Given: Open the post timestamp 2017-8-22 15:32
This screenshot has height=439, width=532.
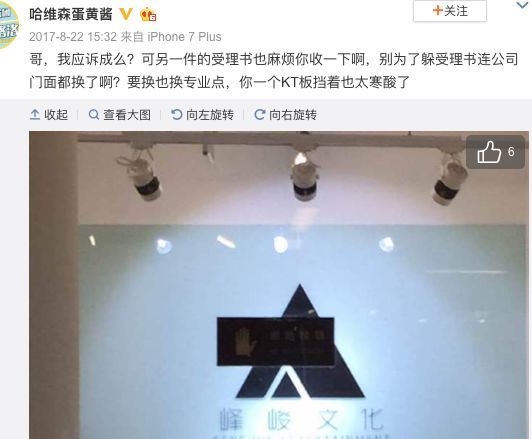Looking at the screenshot, I should [x=73, y=37].
